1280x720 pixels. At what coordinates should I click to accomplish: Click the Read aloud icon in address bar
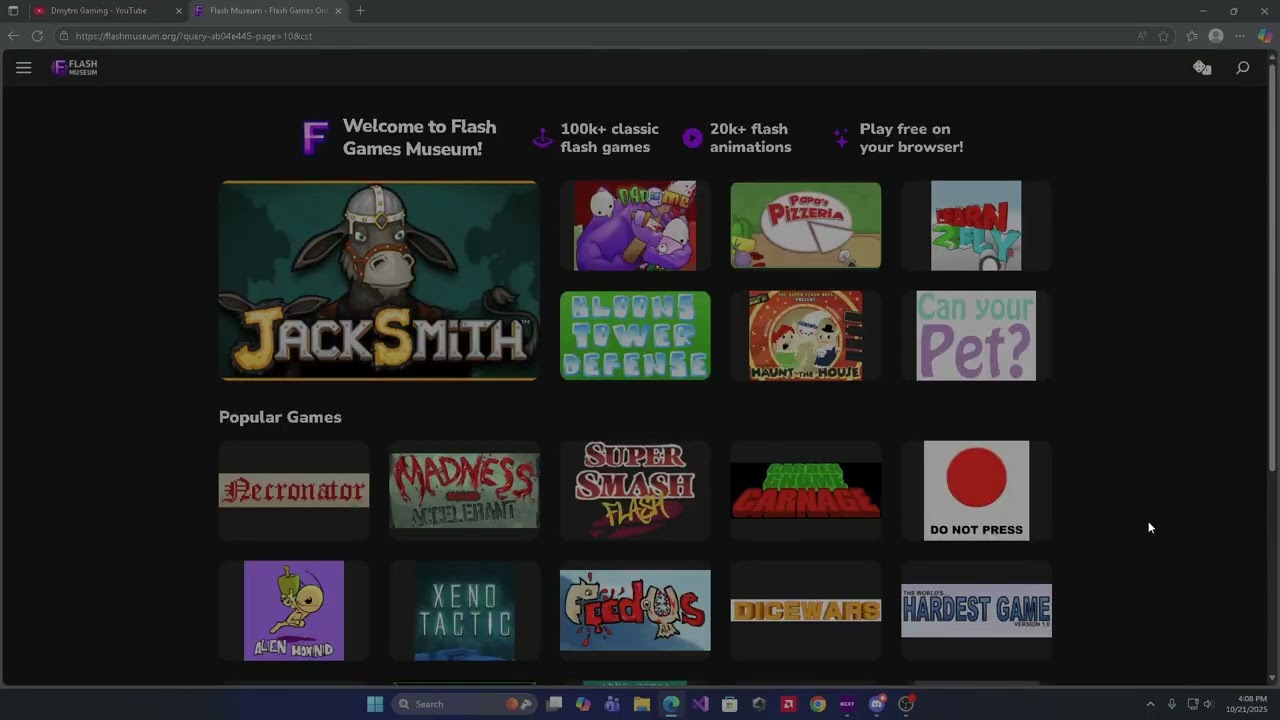pyautogui.click(x=1142, y=36)
